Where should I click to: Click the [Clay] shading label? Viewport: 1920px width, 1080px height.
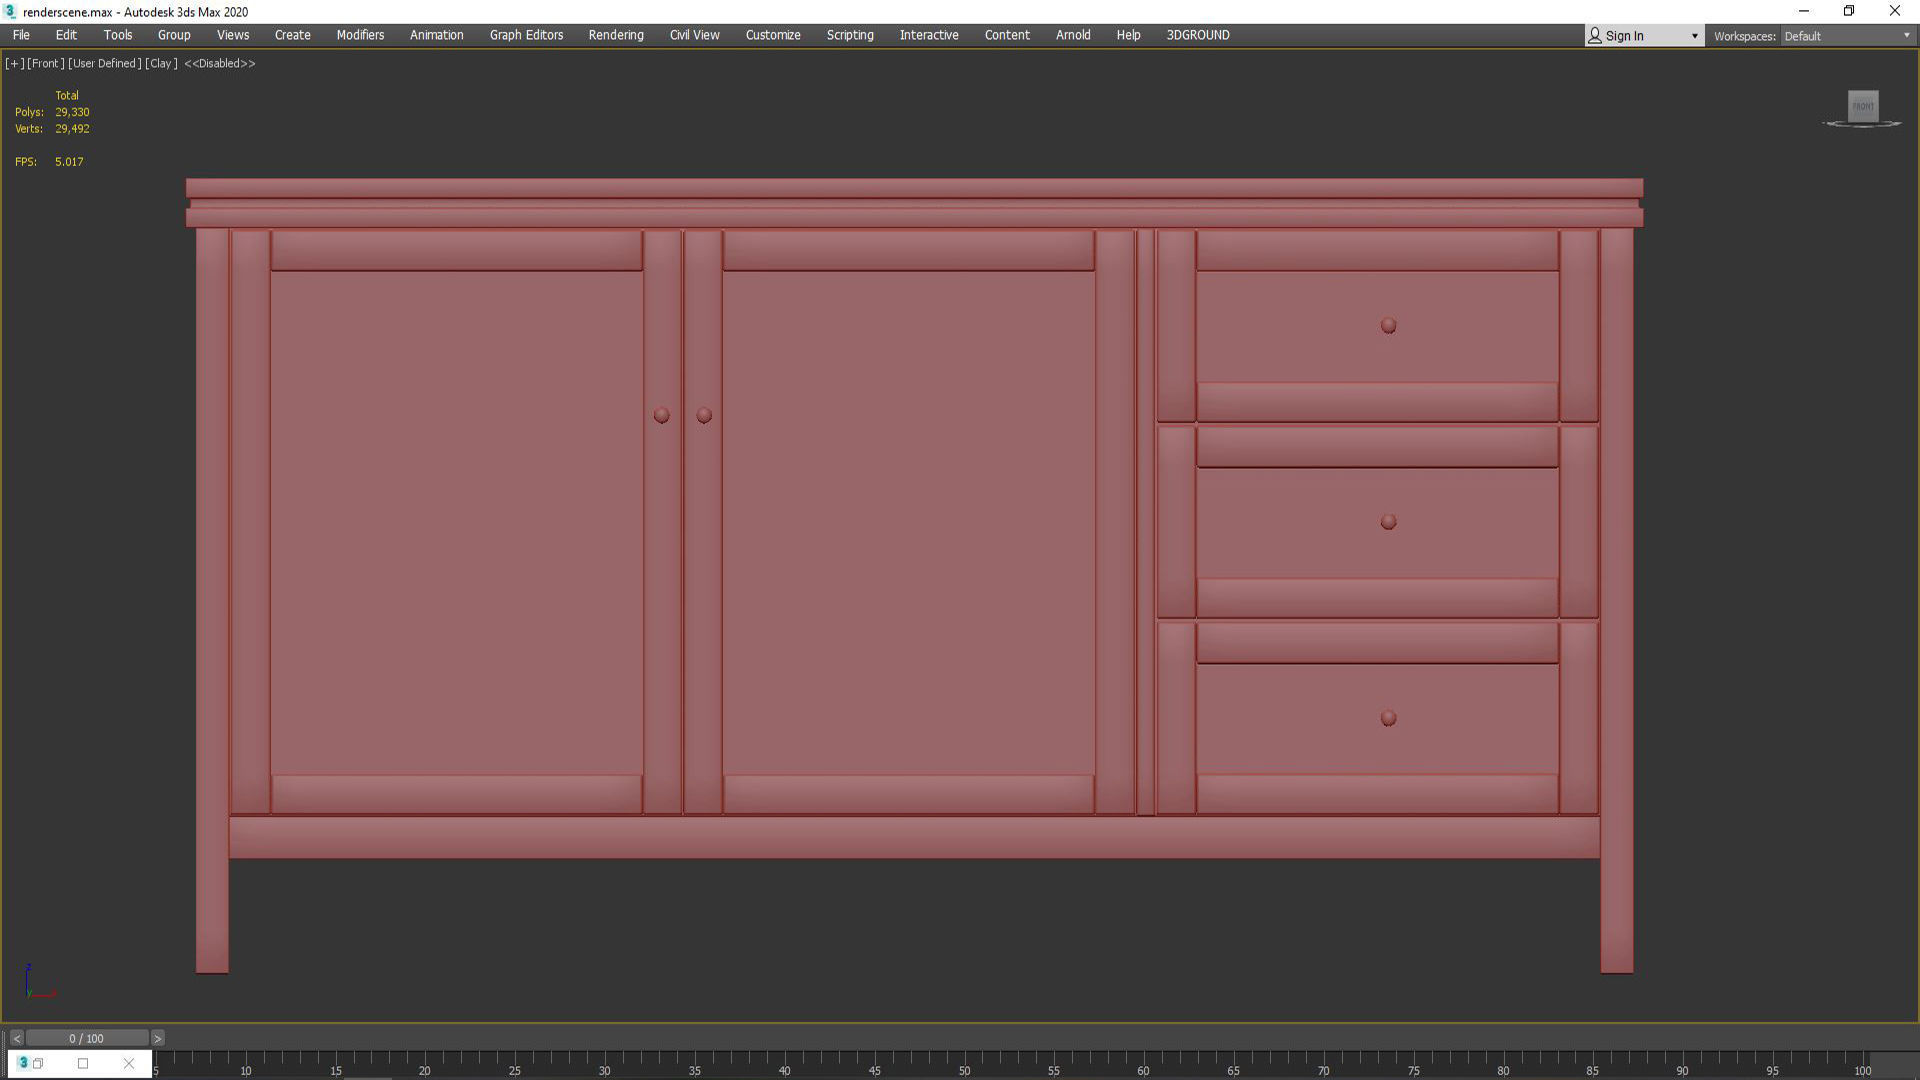coord(161,63)
